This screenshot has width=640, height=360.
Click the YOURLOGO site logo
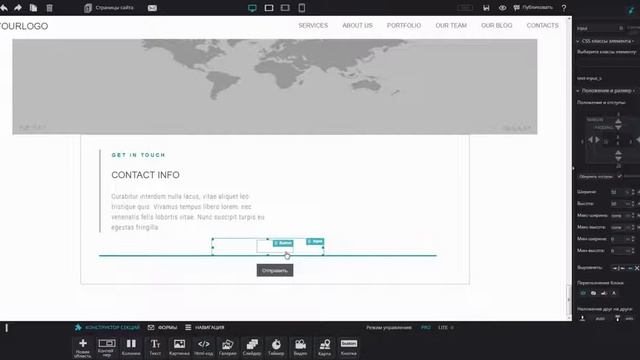click(24, 26)
